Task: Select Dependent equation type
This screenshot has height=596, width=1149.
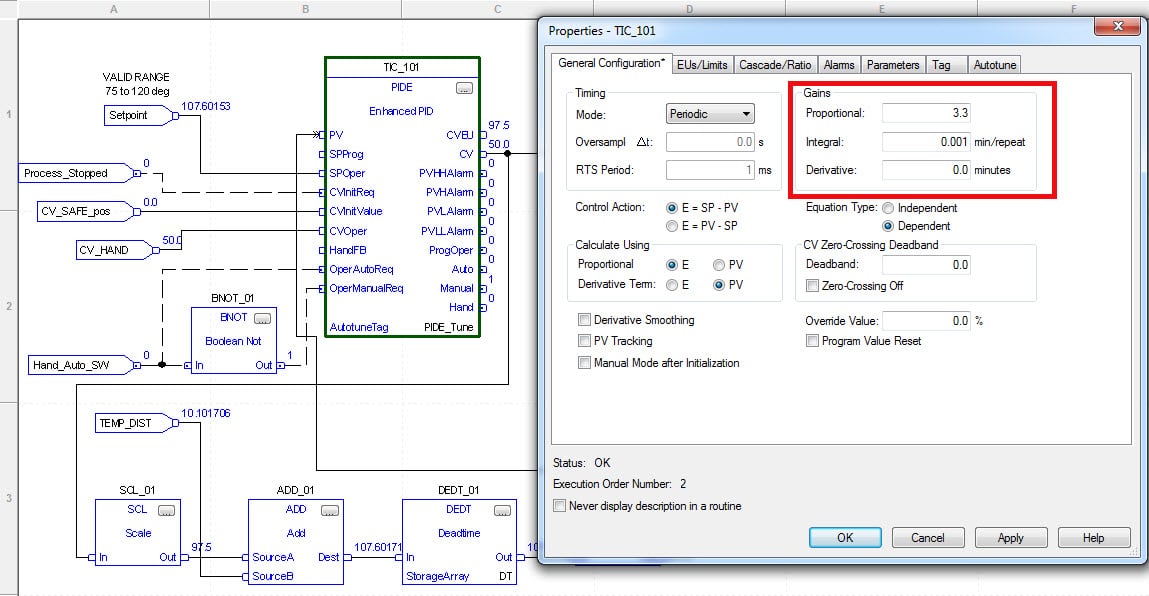Action: [x=888, y=226]
